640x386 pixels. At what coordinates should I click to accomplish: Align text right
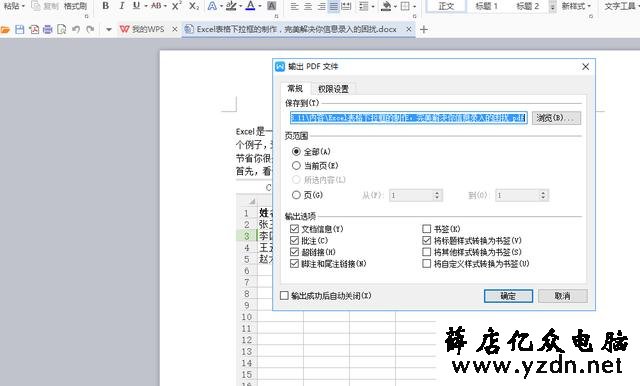pyautogui.click(x=321, y=6)
